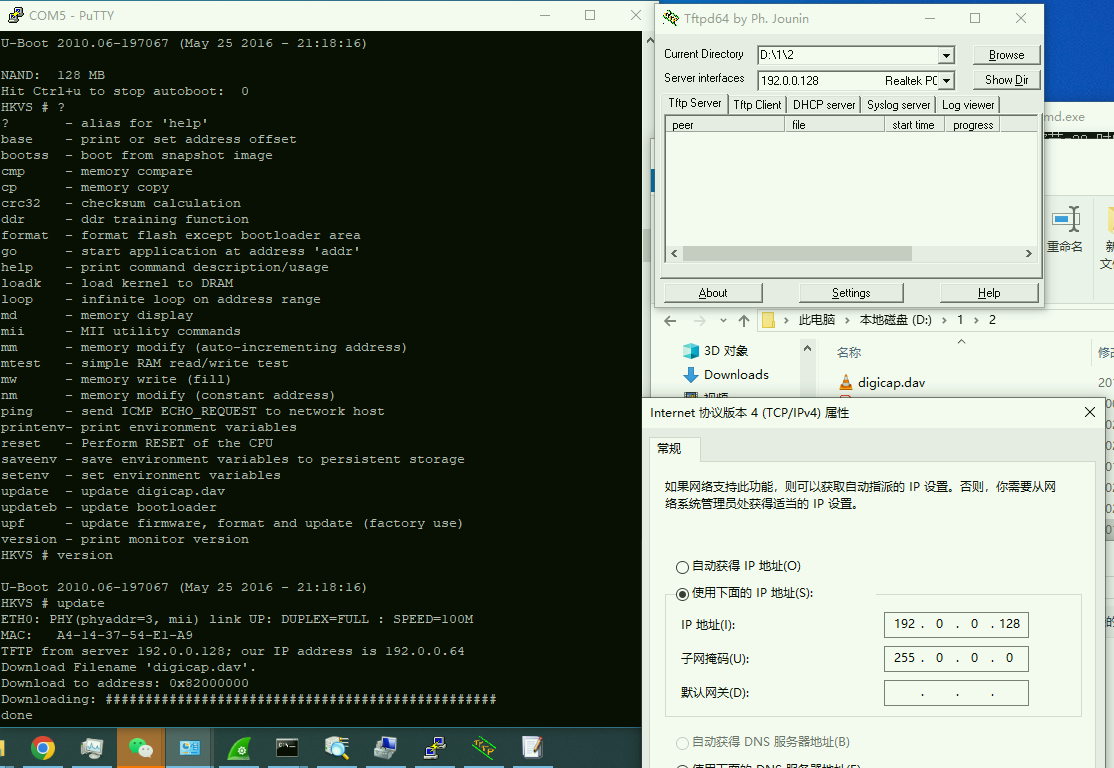Select obtain IP address automatically radio button
This screenshot has width=1114, height=768.
tap(683, 567)
